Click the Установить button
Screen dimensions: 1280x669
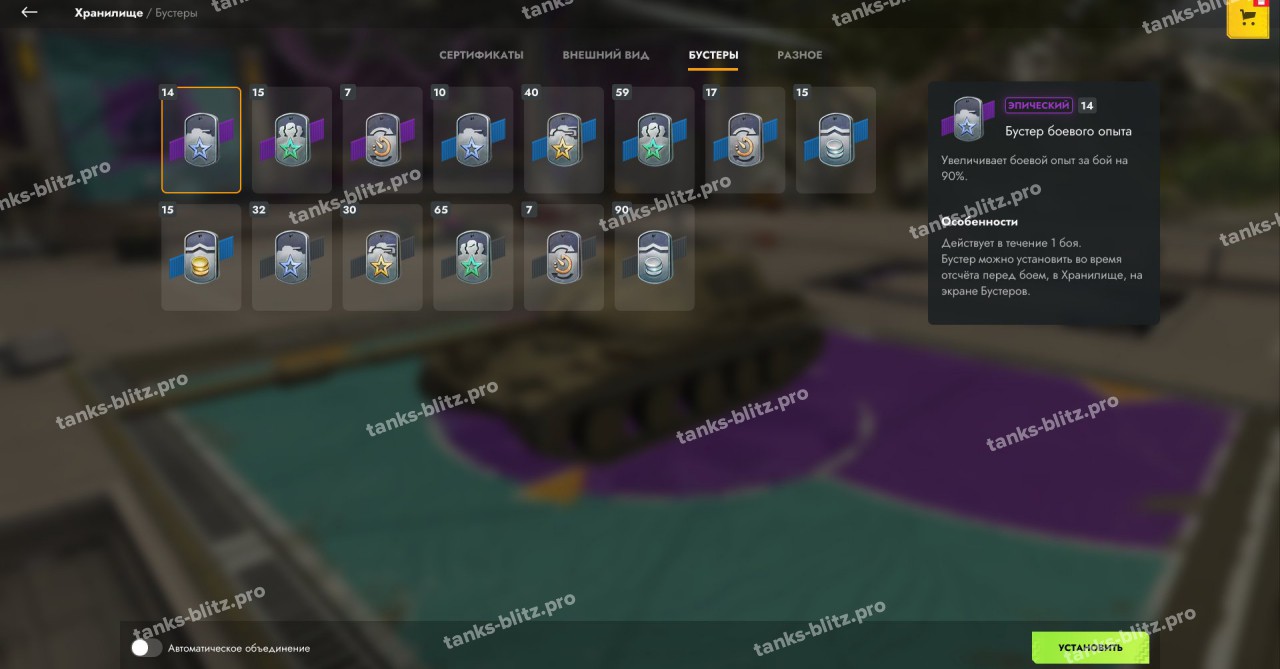pyautogui.click(x=1090, y=647)
